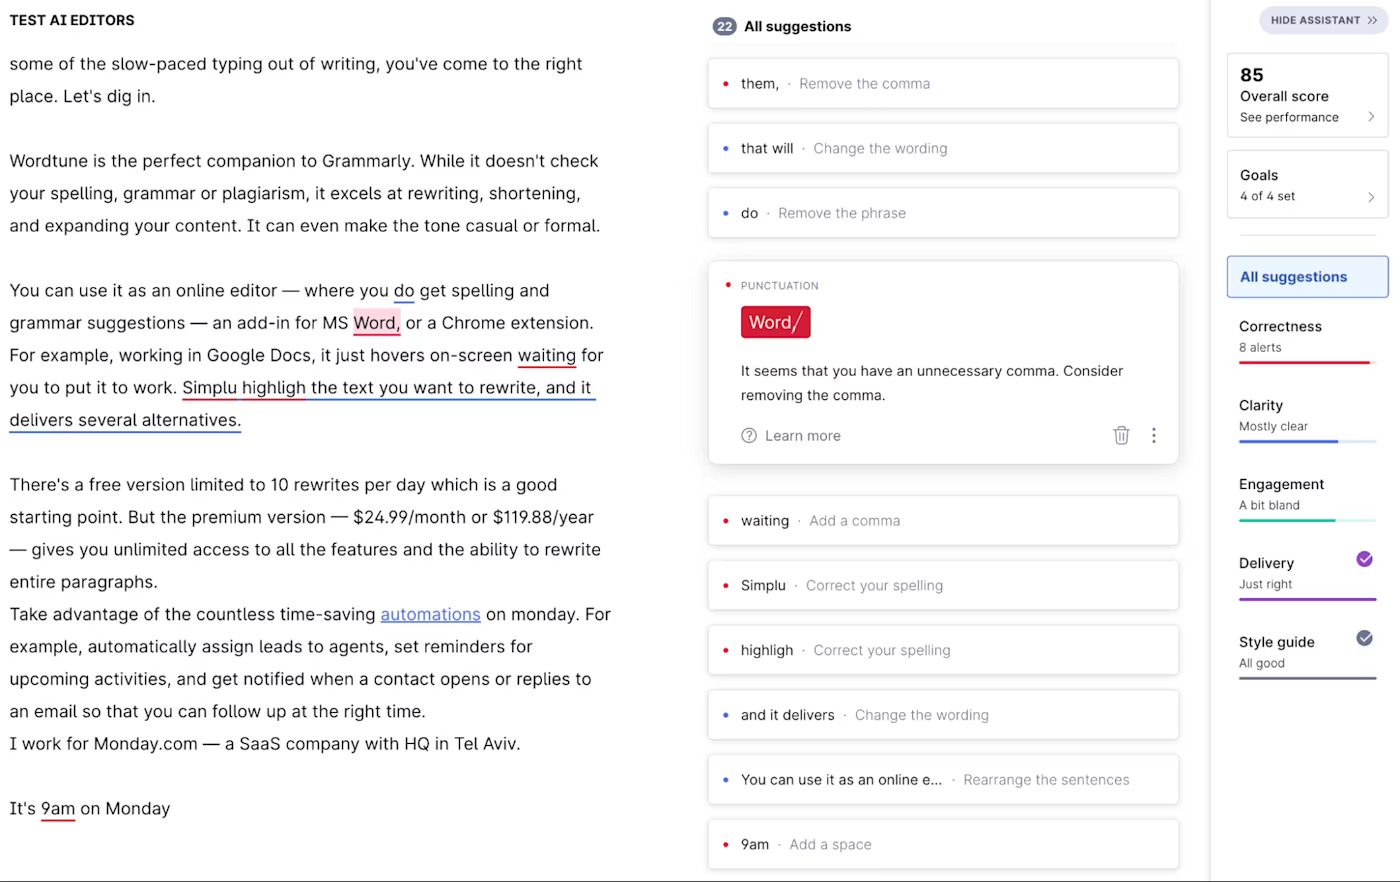Hide the assistant panel
Screen dimensions: 1400x882
tap(1323, 20)
